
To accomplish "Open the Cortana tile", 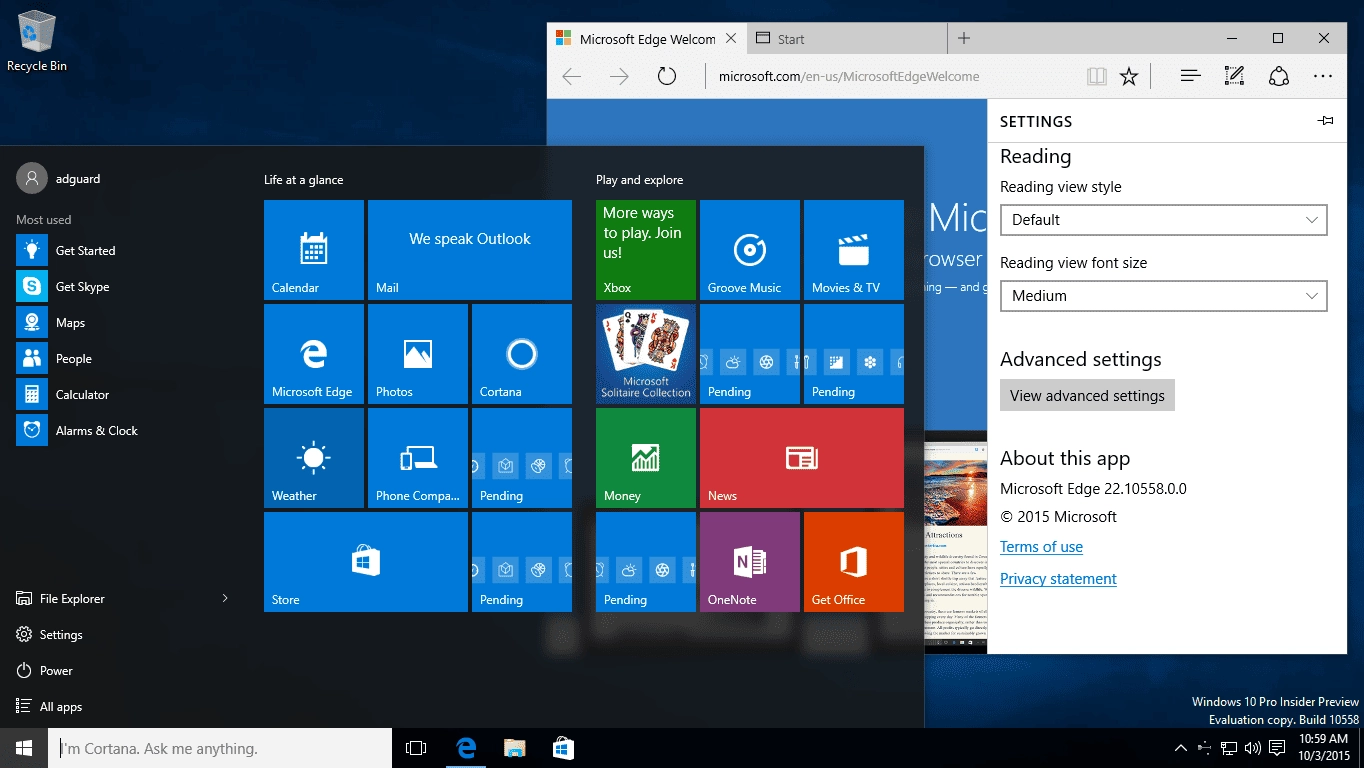I will [x=522, y=354].
